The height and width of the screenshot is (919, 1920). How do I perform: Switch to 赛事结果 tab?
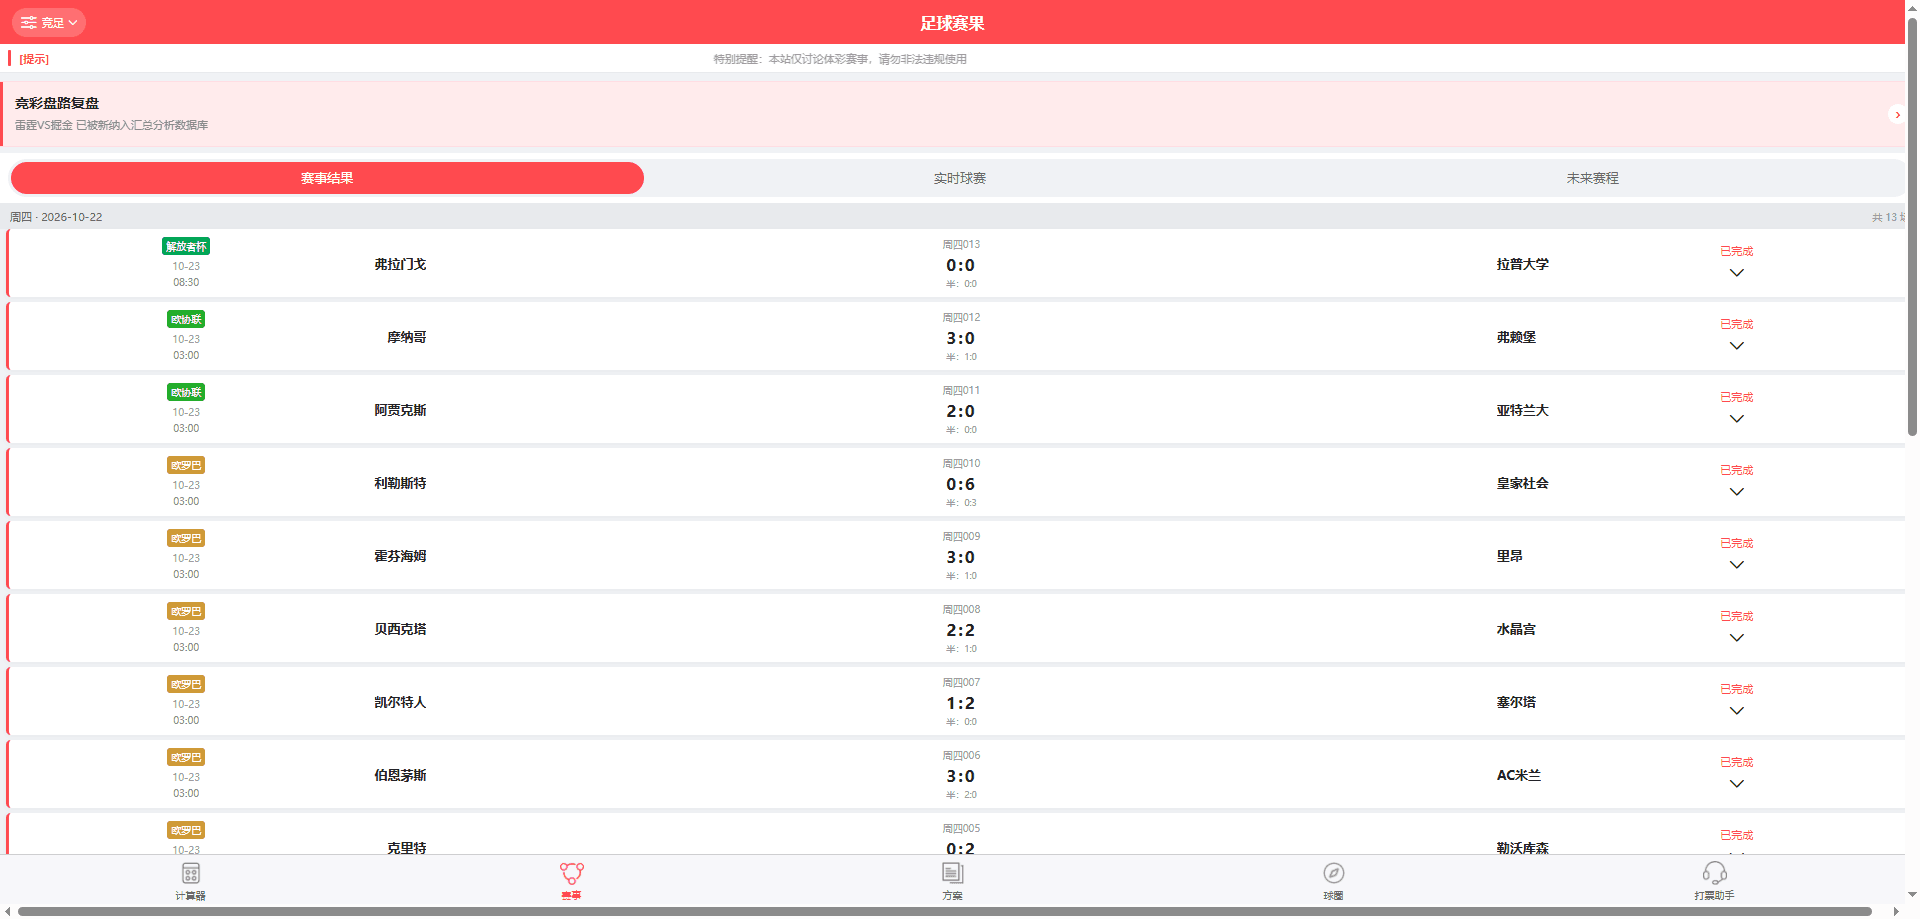[327, 178]
